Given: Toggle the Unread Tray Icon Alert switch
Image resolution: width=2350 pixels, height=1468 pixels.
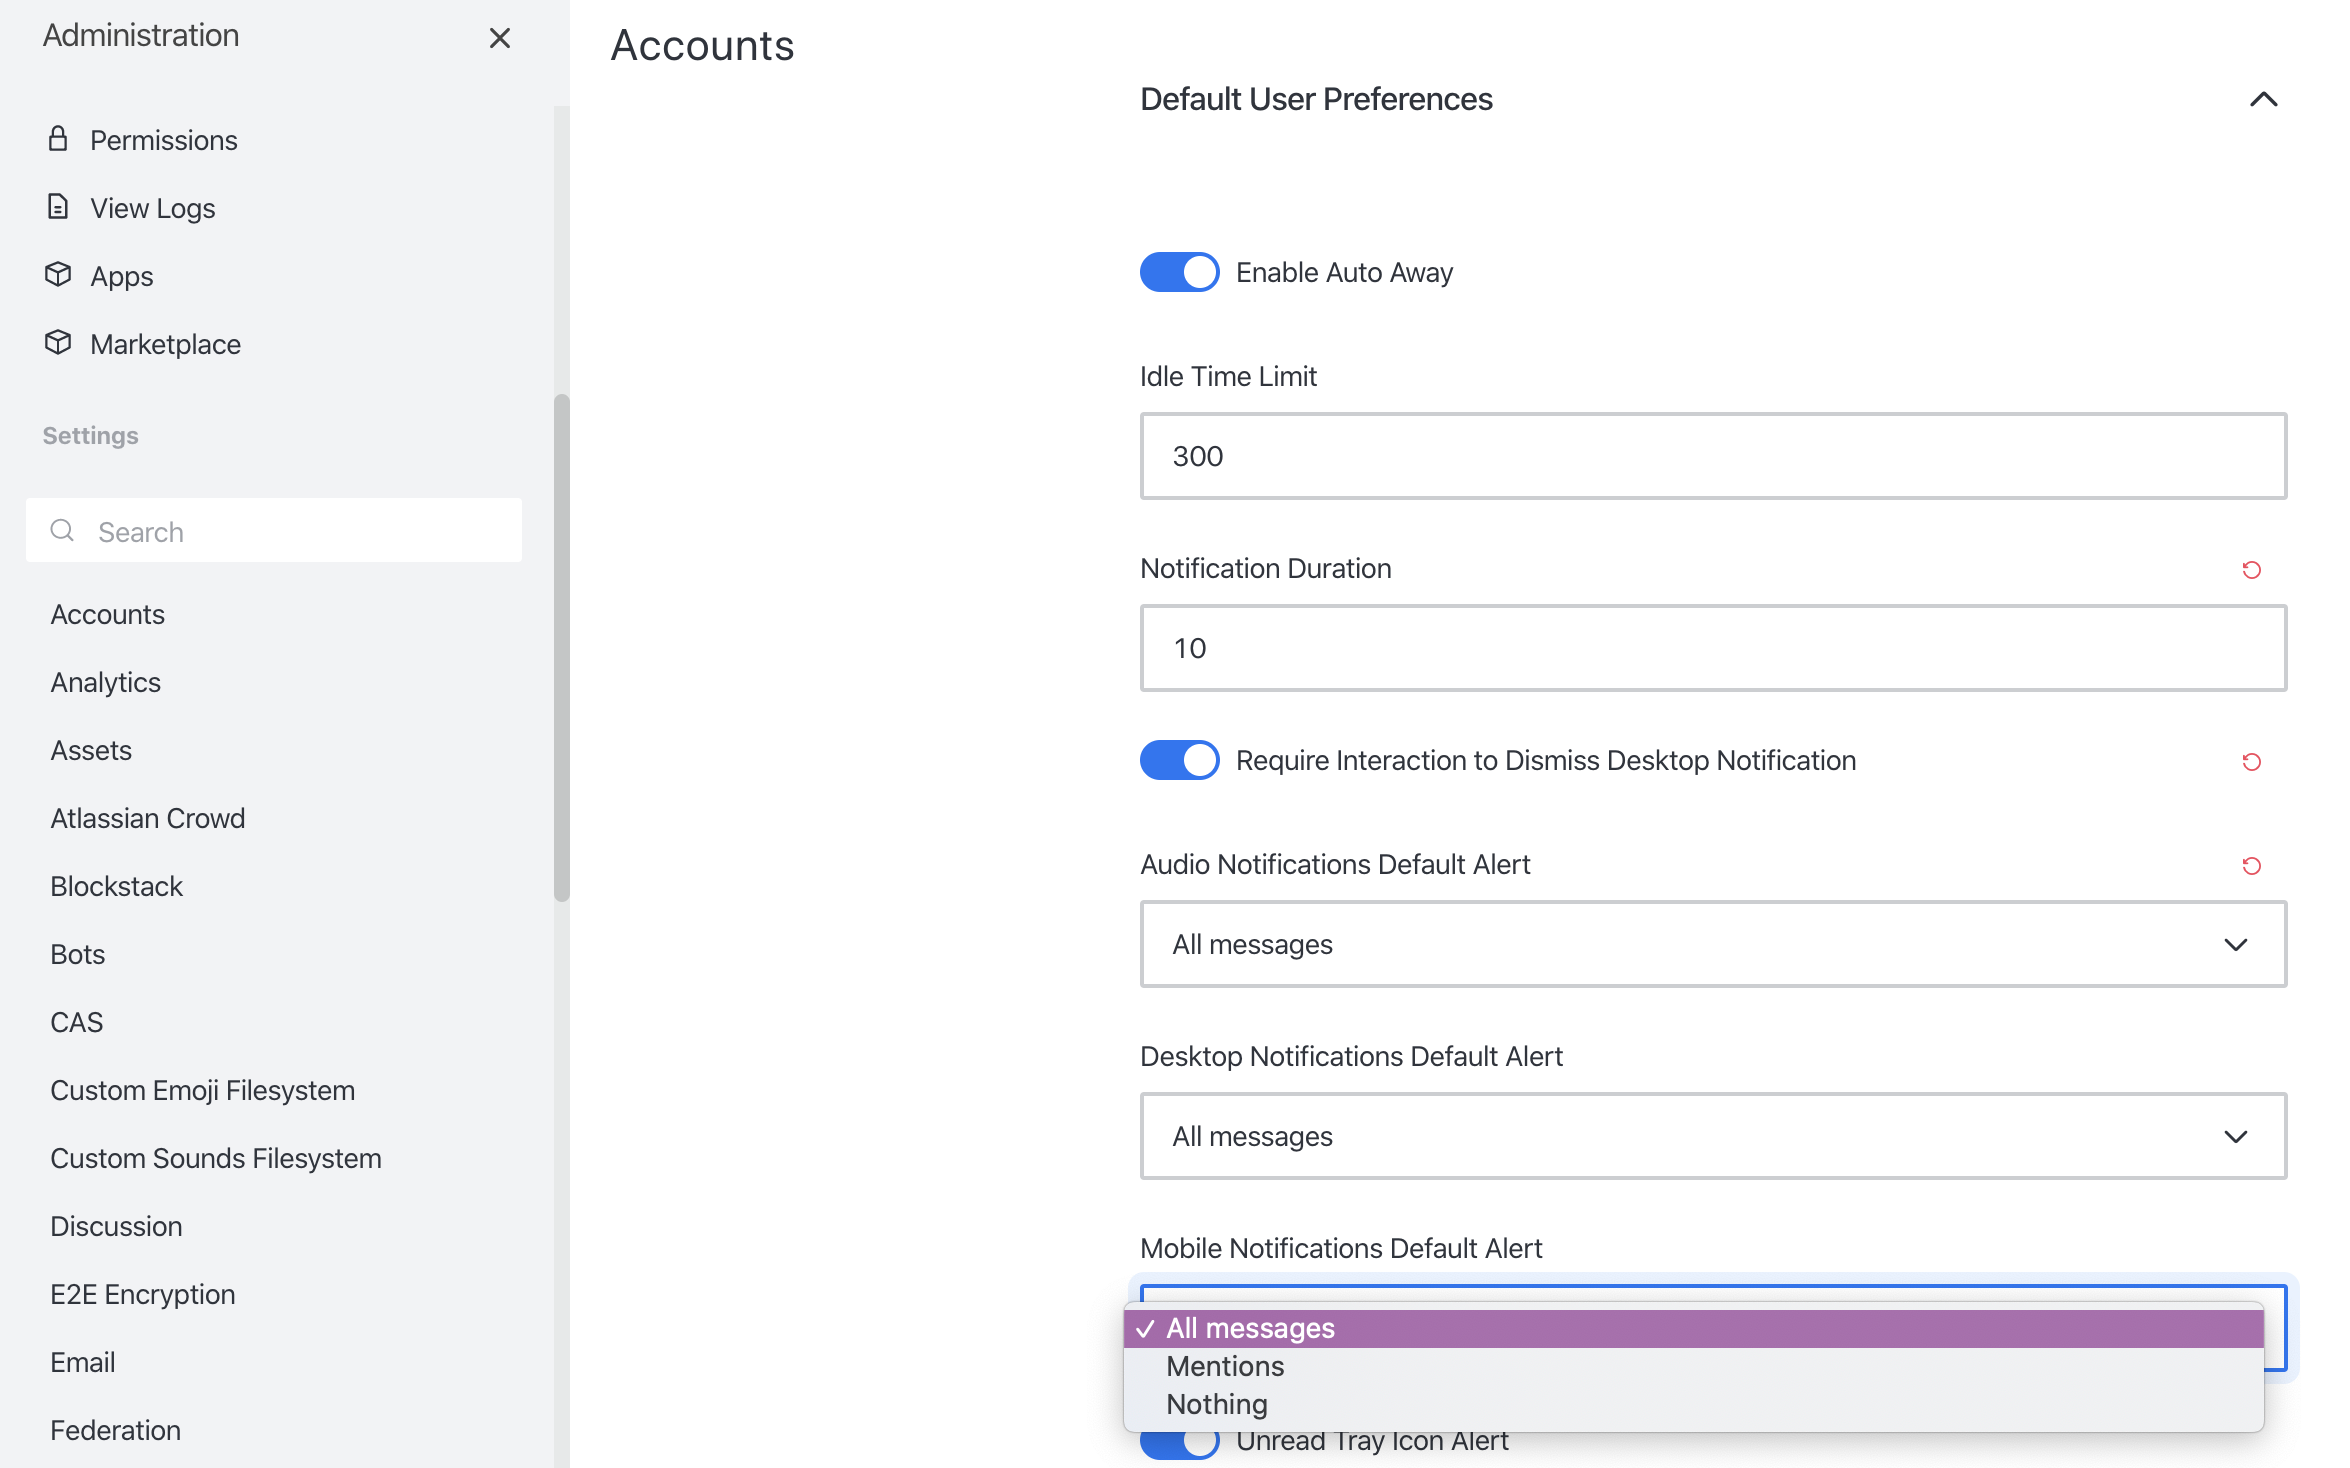Looking at the screenshot, I should click(x=1179, y=1446).
